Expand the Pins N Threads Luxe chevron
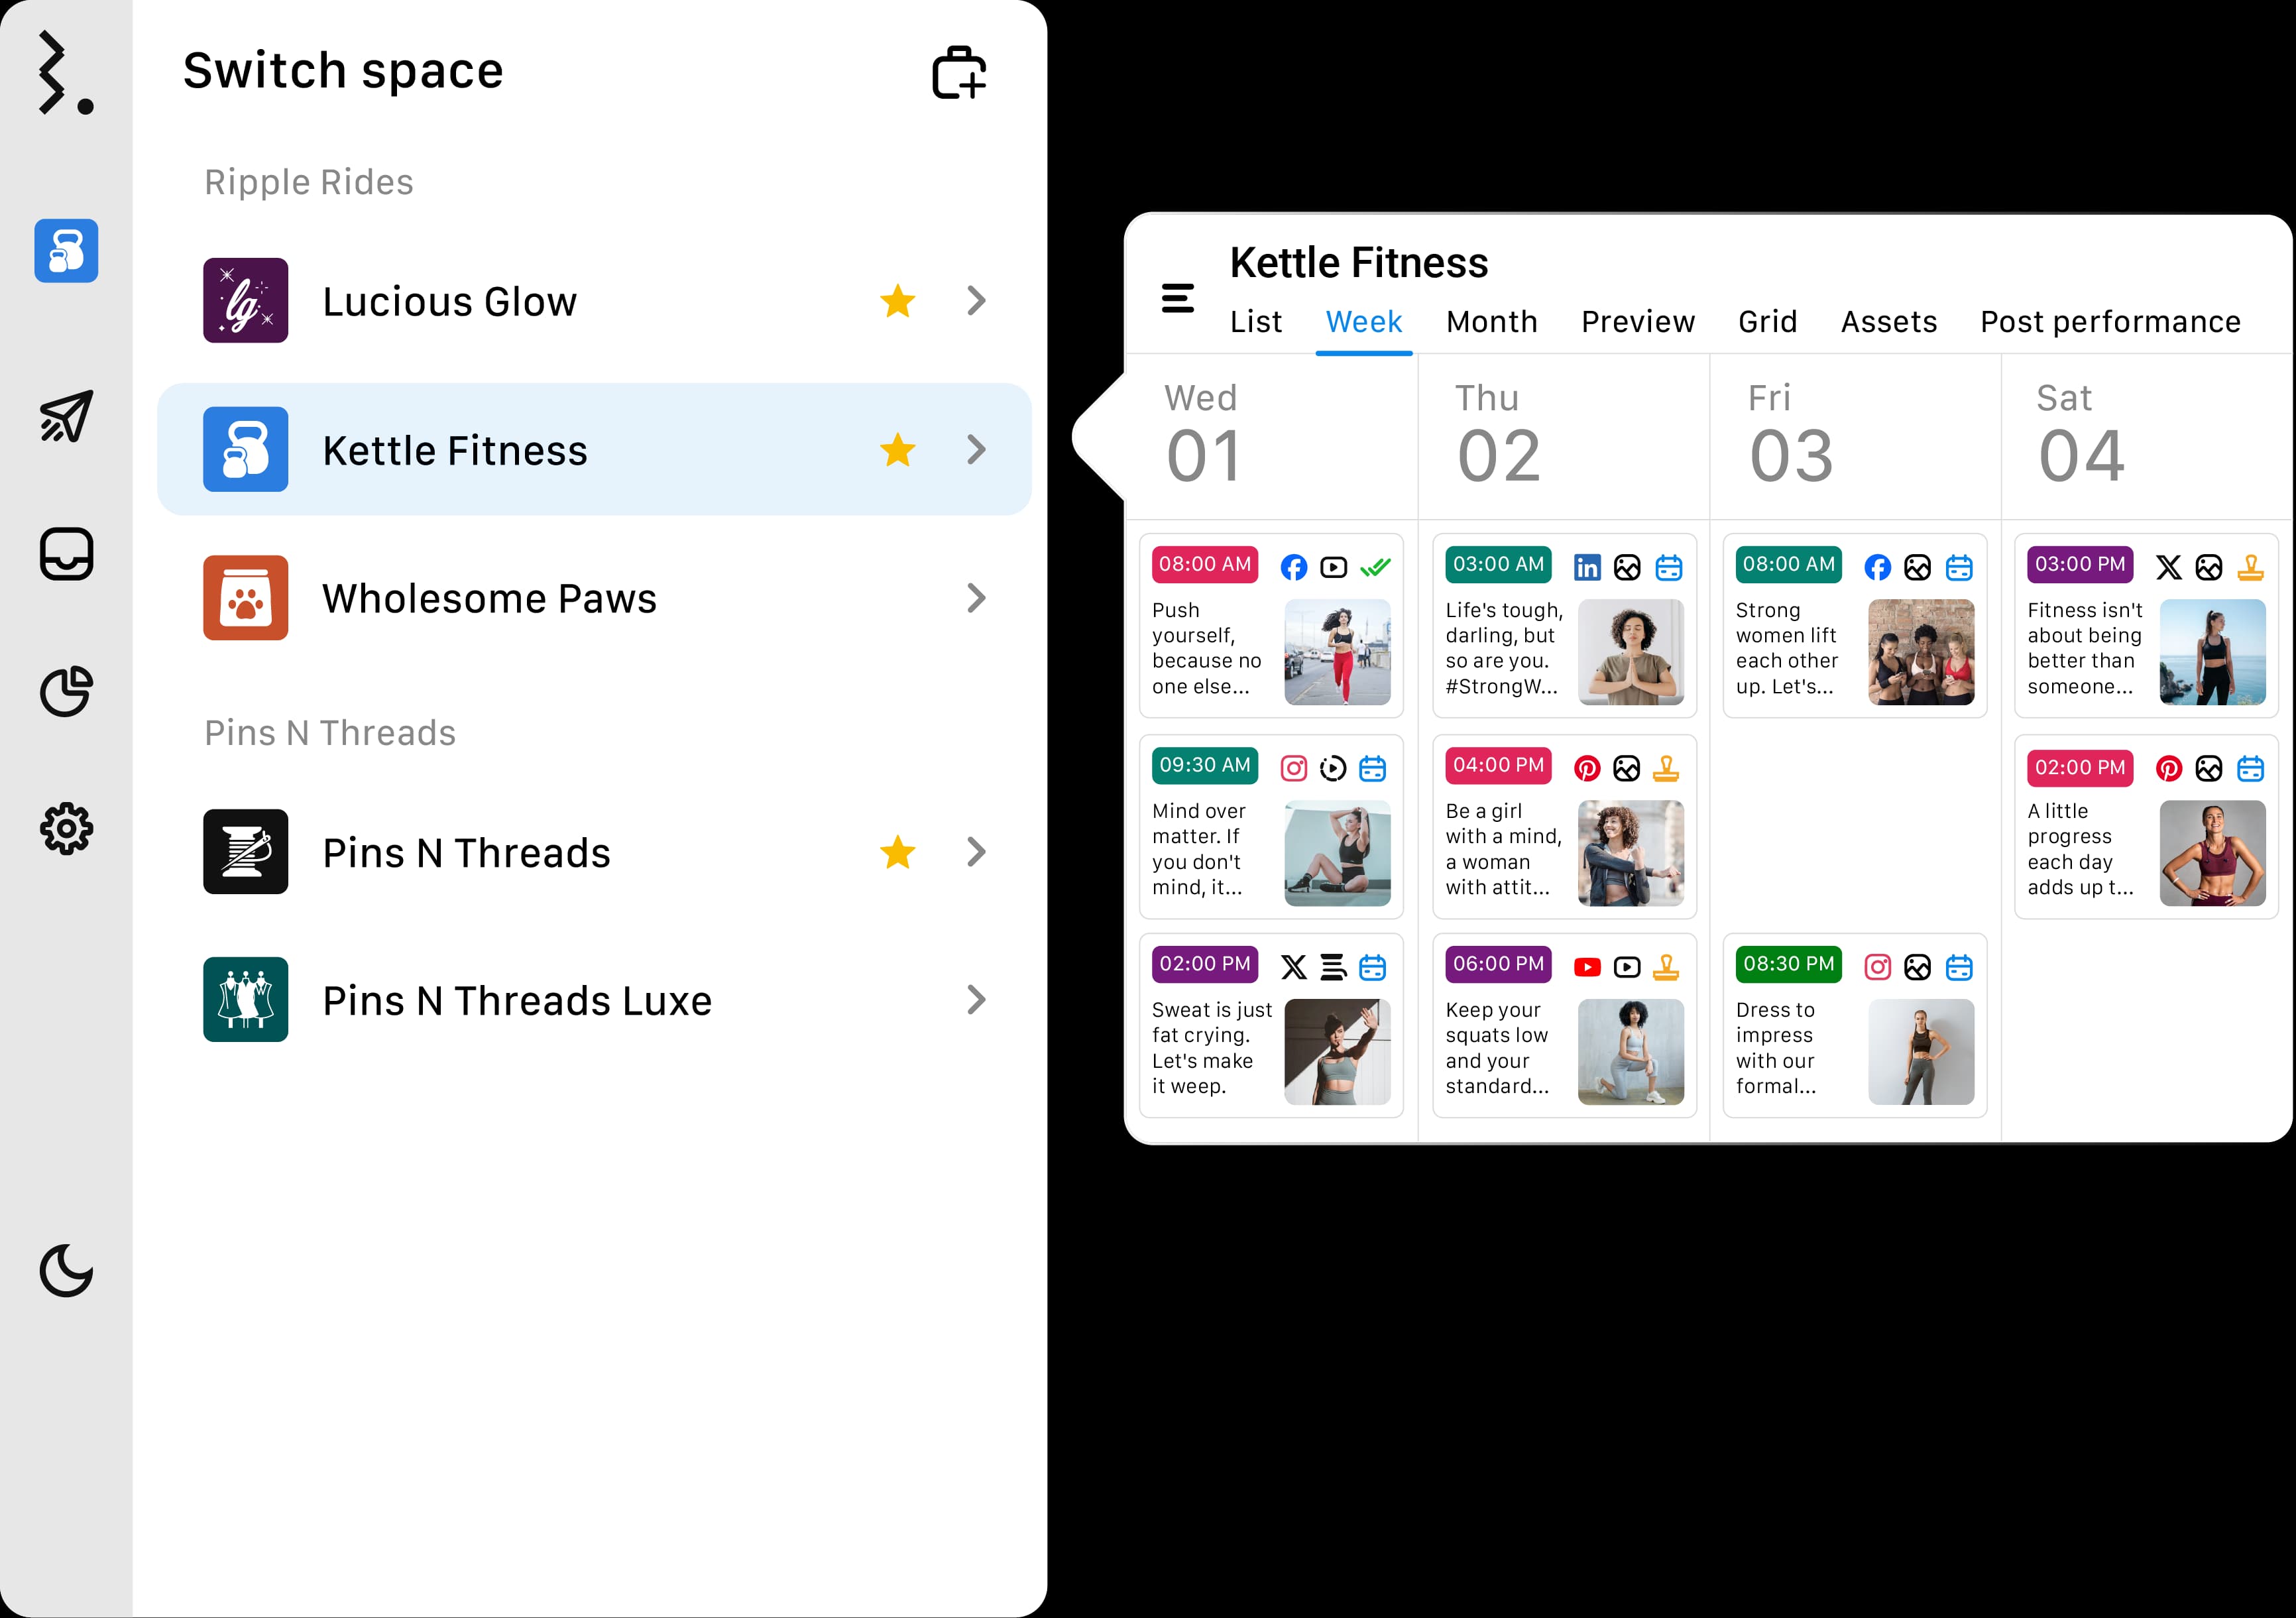2296x1618 pixels. pyautogui.click(x=976, y=1000)
